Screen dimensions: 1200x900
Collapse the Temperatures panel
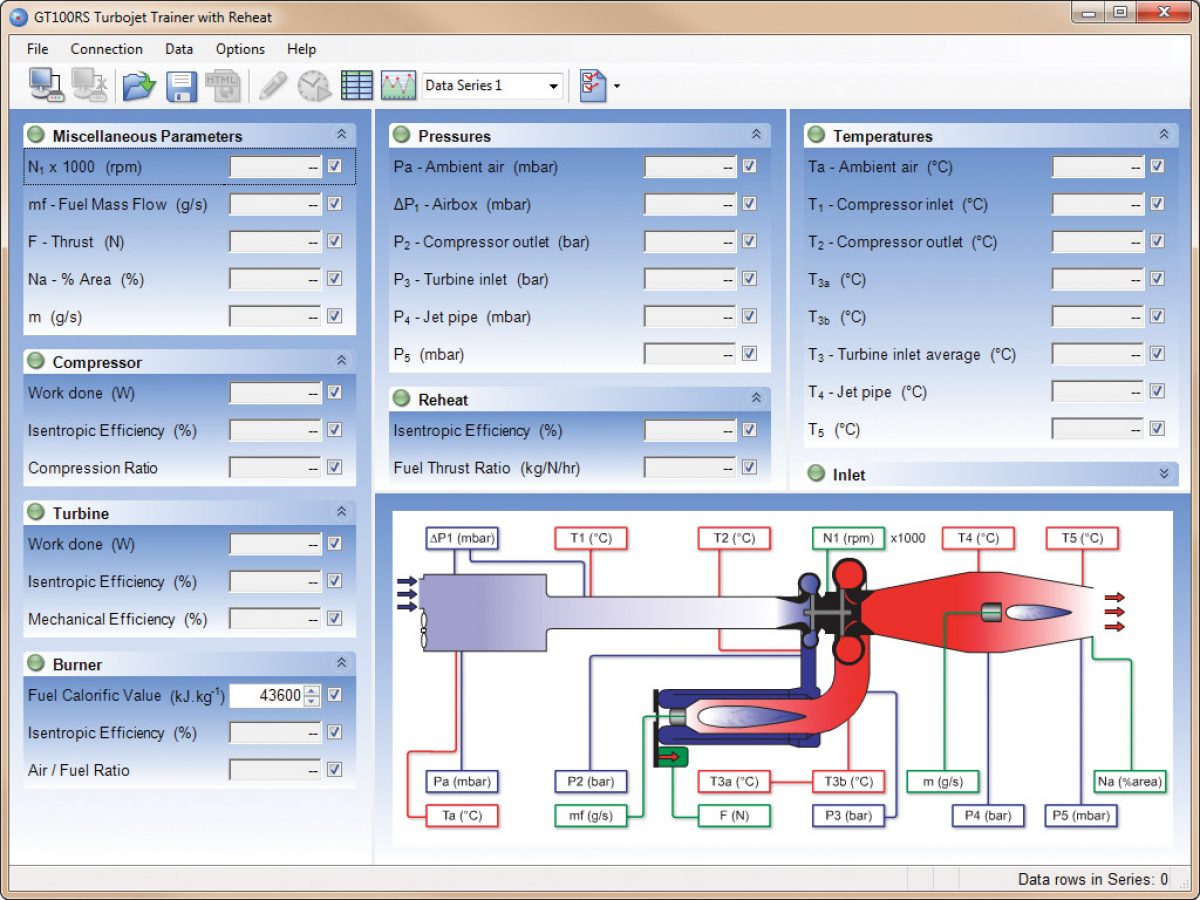(x=1163, y=135)
